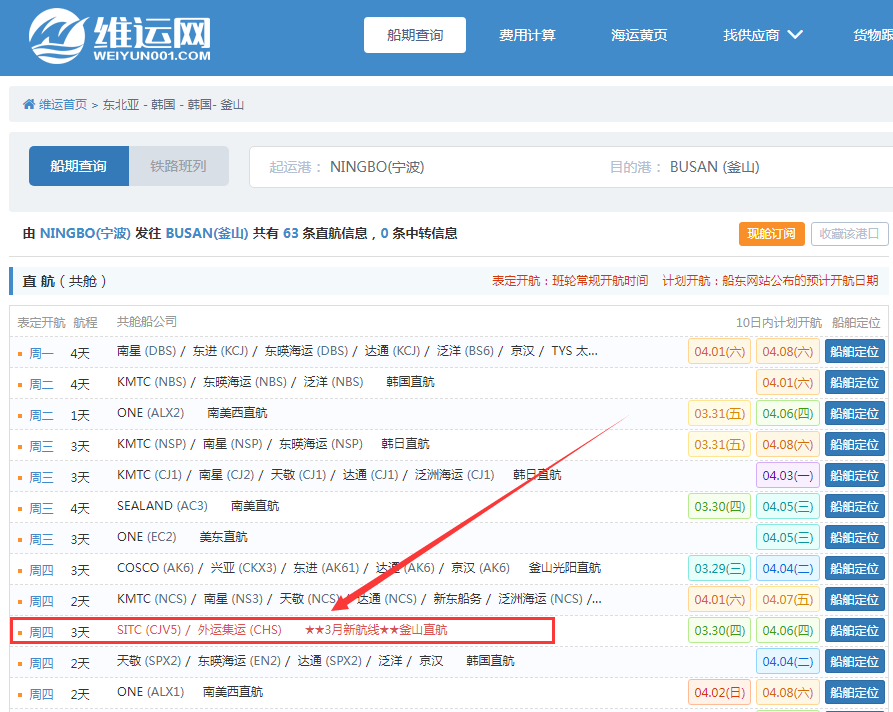
Task: Select 03.30(四) date in SITC (CJV5) row
Action: [720, 631]
